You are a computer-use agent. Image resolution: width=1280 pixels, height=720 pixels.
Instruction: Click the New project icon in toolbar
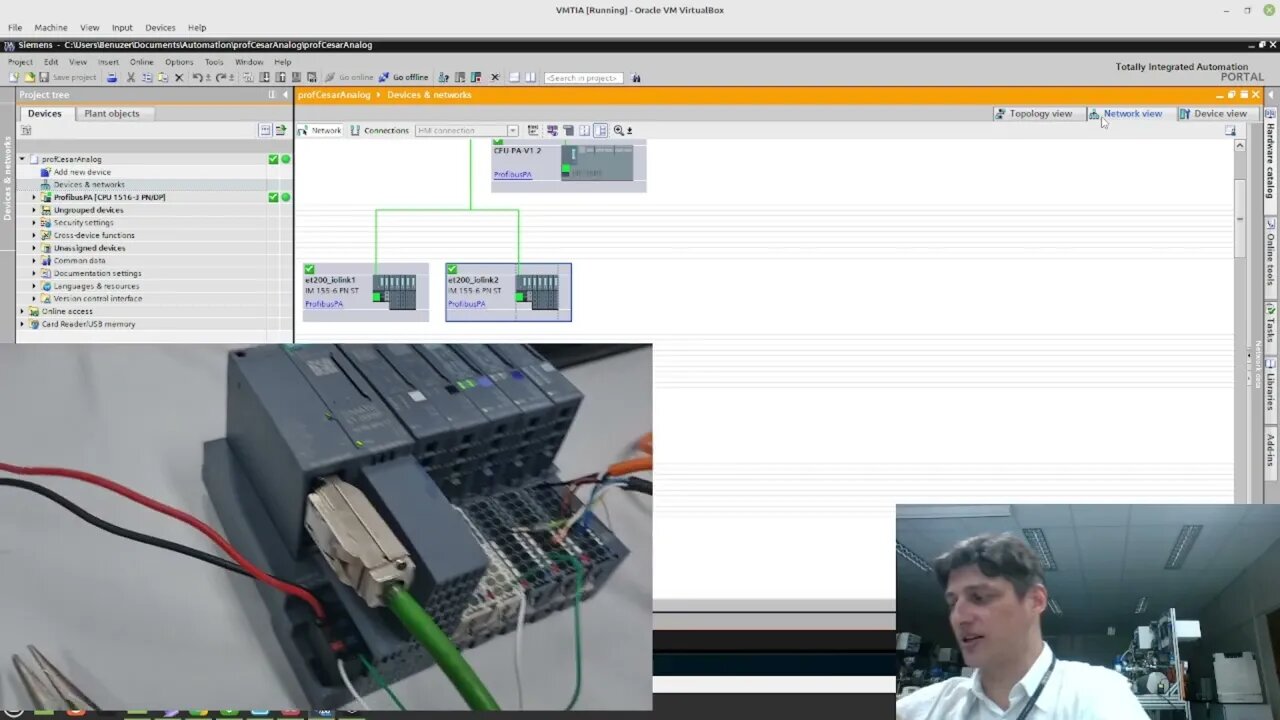tap(14, 77)
